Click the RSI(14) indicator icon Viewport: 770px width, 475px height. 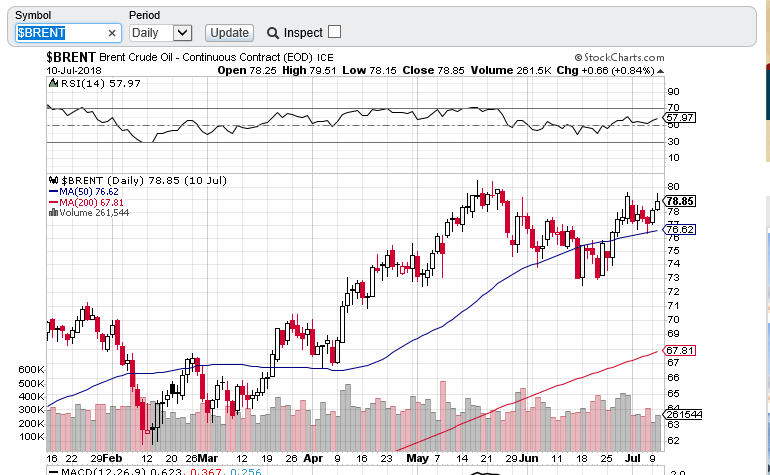(53, 83)
